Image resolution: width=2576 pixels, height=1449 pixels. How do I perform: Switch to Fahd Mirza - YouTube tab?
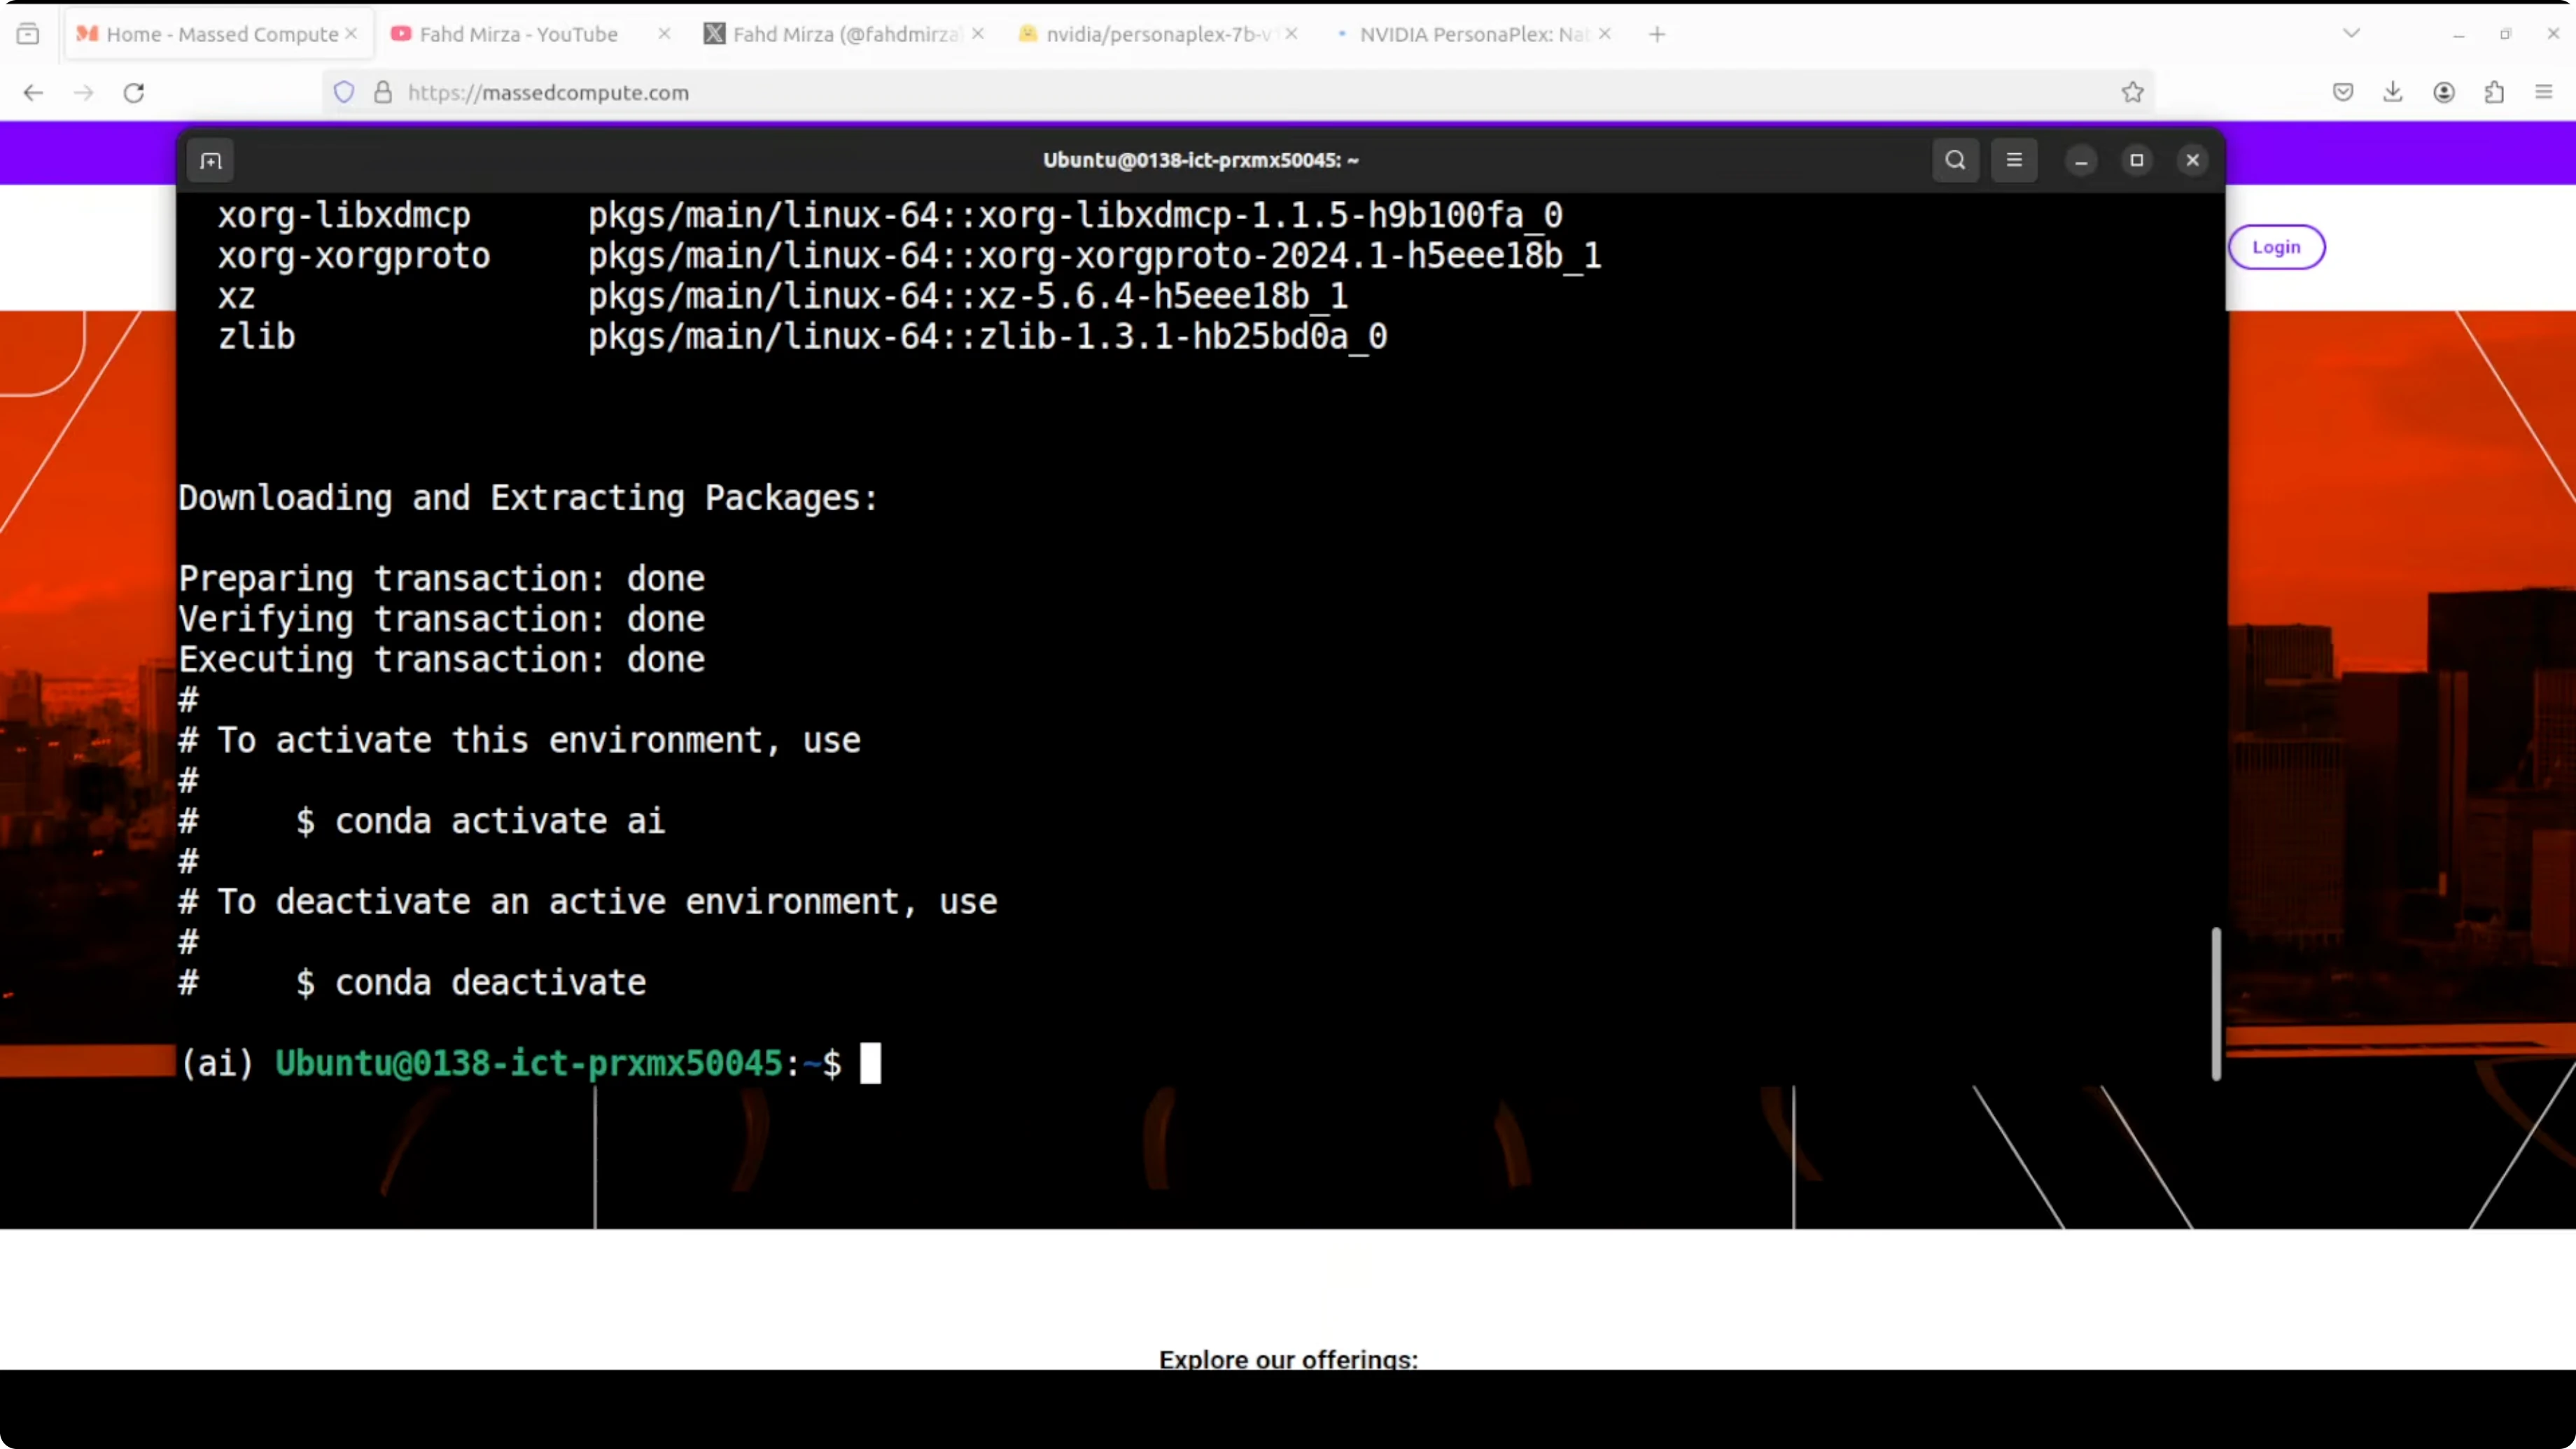point(518,34)
